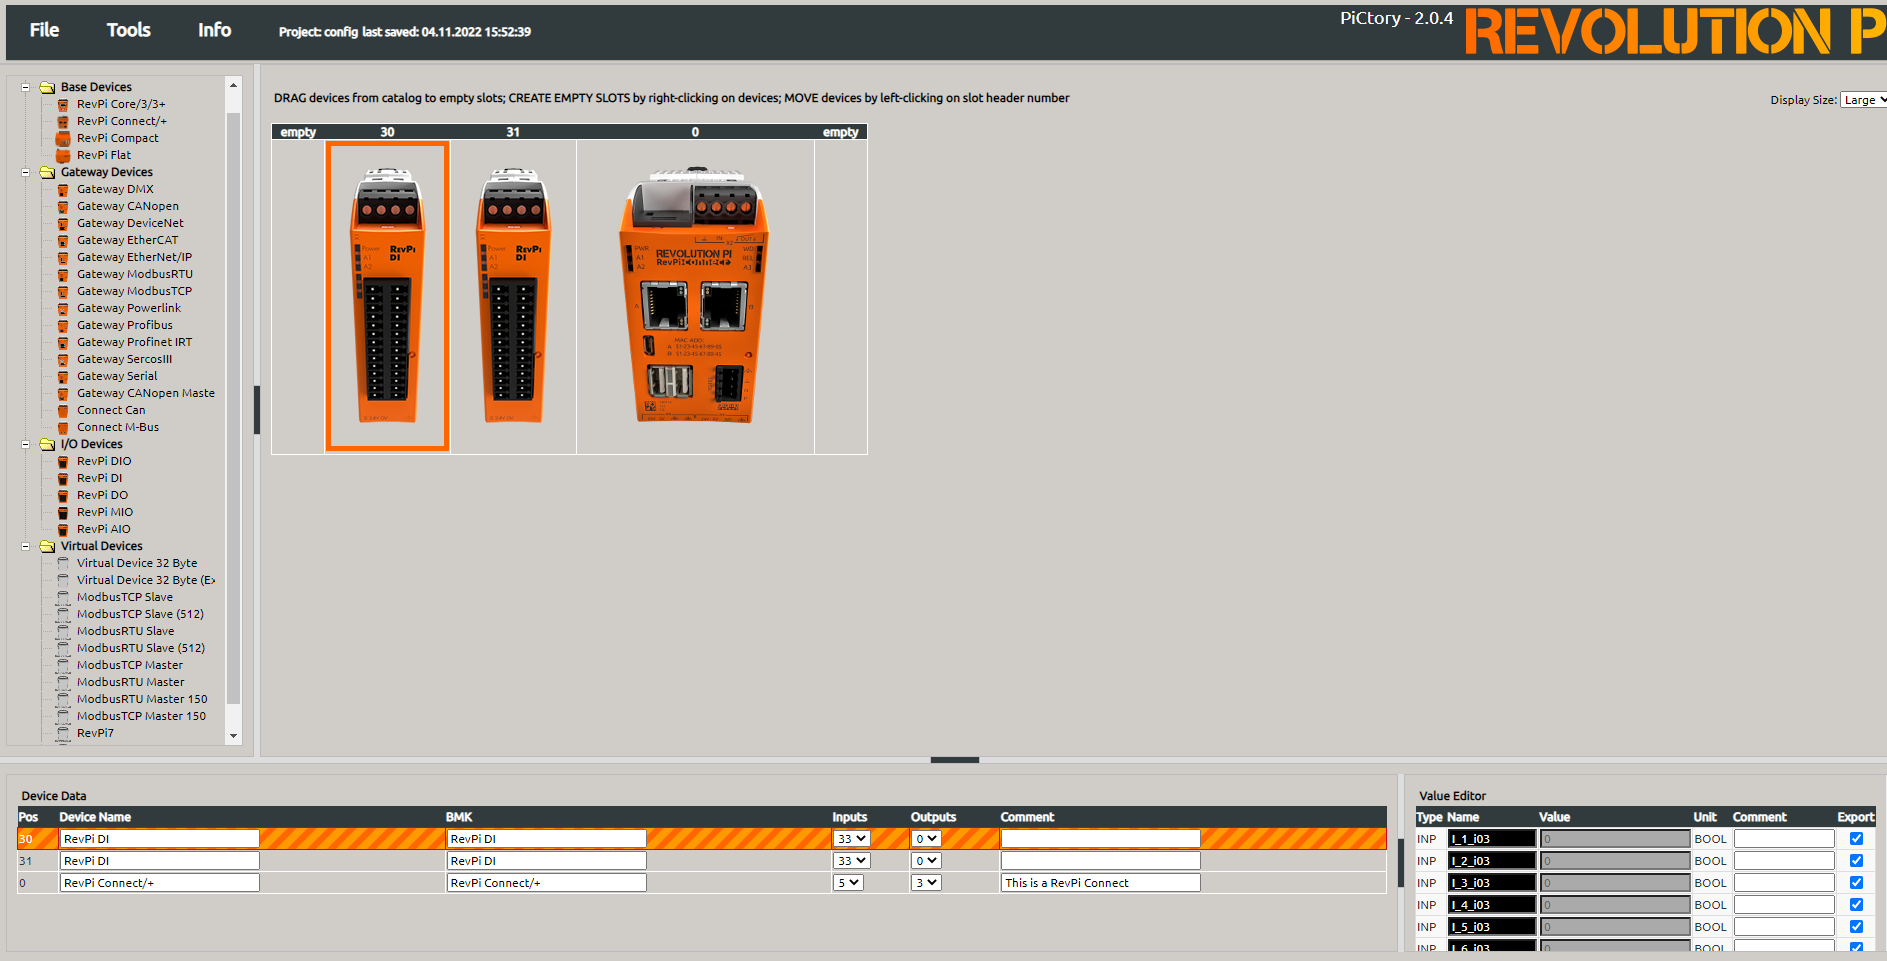The image size is (1887, 961).
Task: Click the Virtual Device 32 Byte icon
Action: point(63,563)
